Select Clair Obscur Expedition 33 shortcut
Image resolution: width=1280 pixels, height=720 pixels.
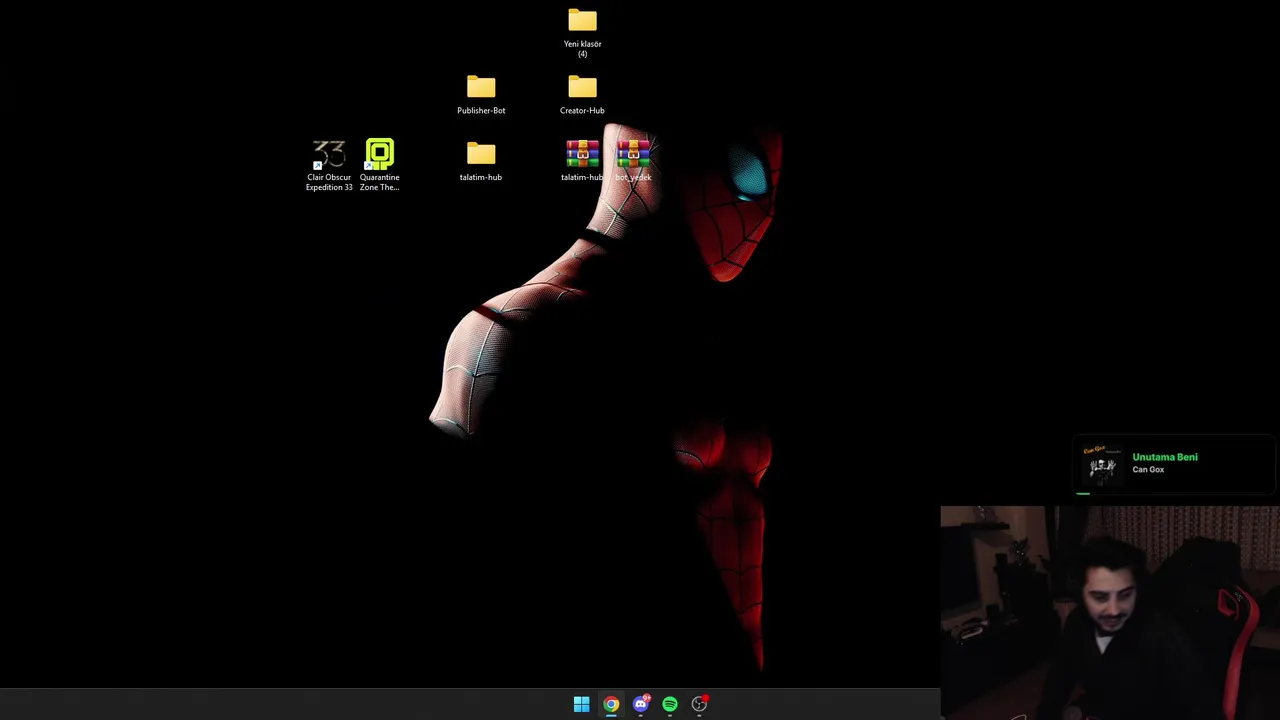tap(329, 165)
